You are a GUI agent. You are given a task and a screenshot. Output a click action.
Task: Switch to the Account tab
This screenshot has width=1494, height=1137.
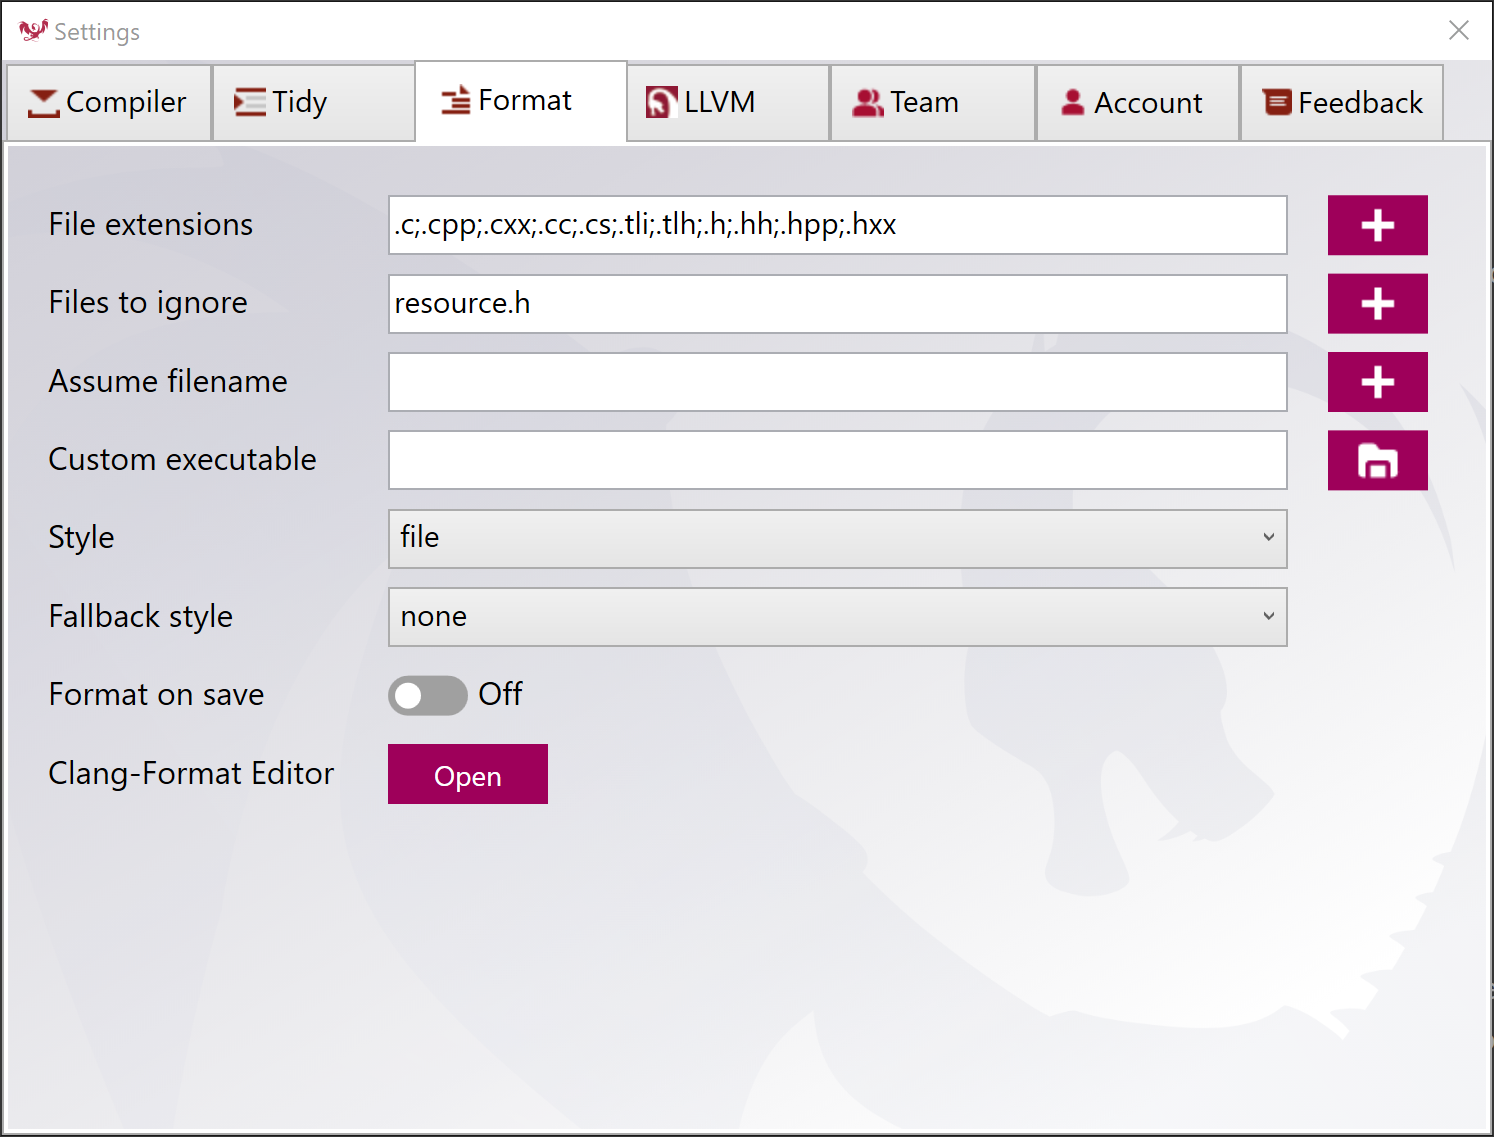(x=1137, y=101)
